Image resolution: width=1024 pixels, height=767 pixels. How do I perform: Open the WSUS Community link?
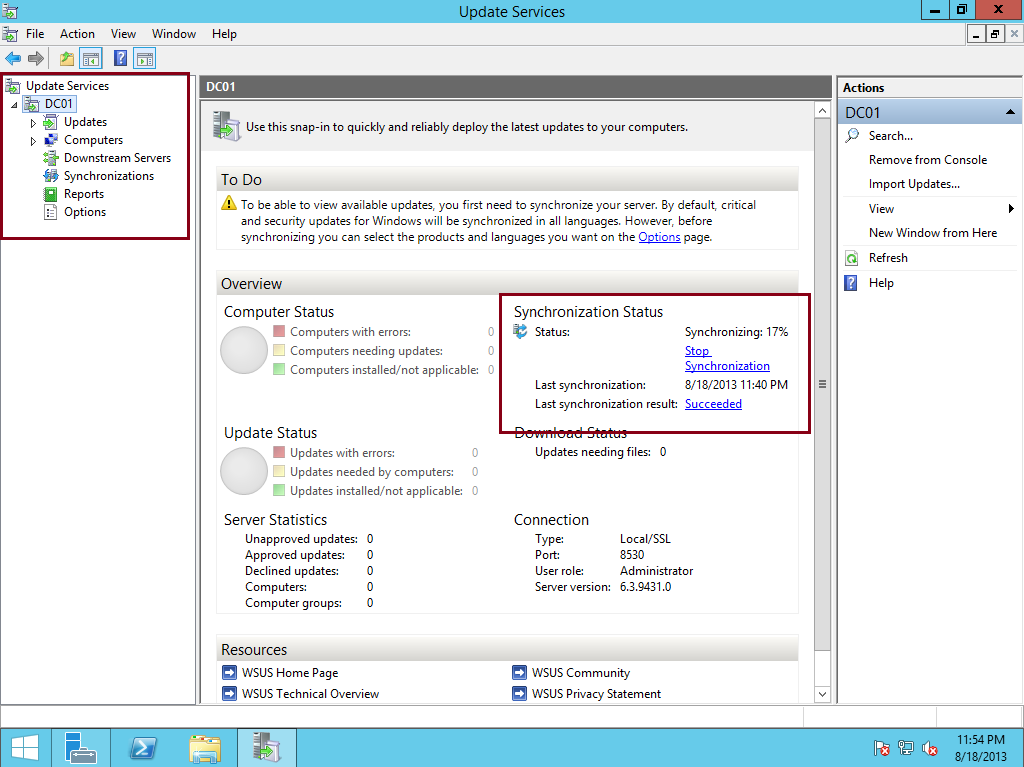(581, 672)
